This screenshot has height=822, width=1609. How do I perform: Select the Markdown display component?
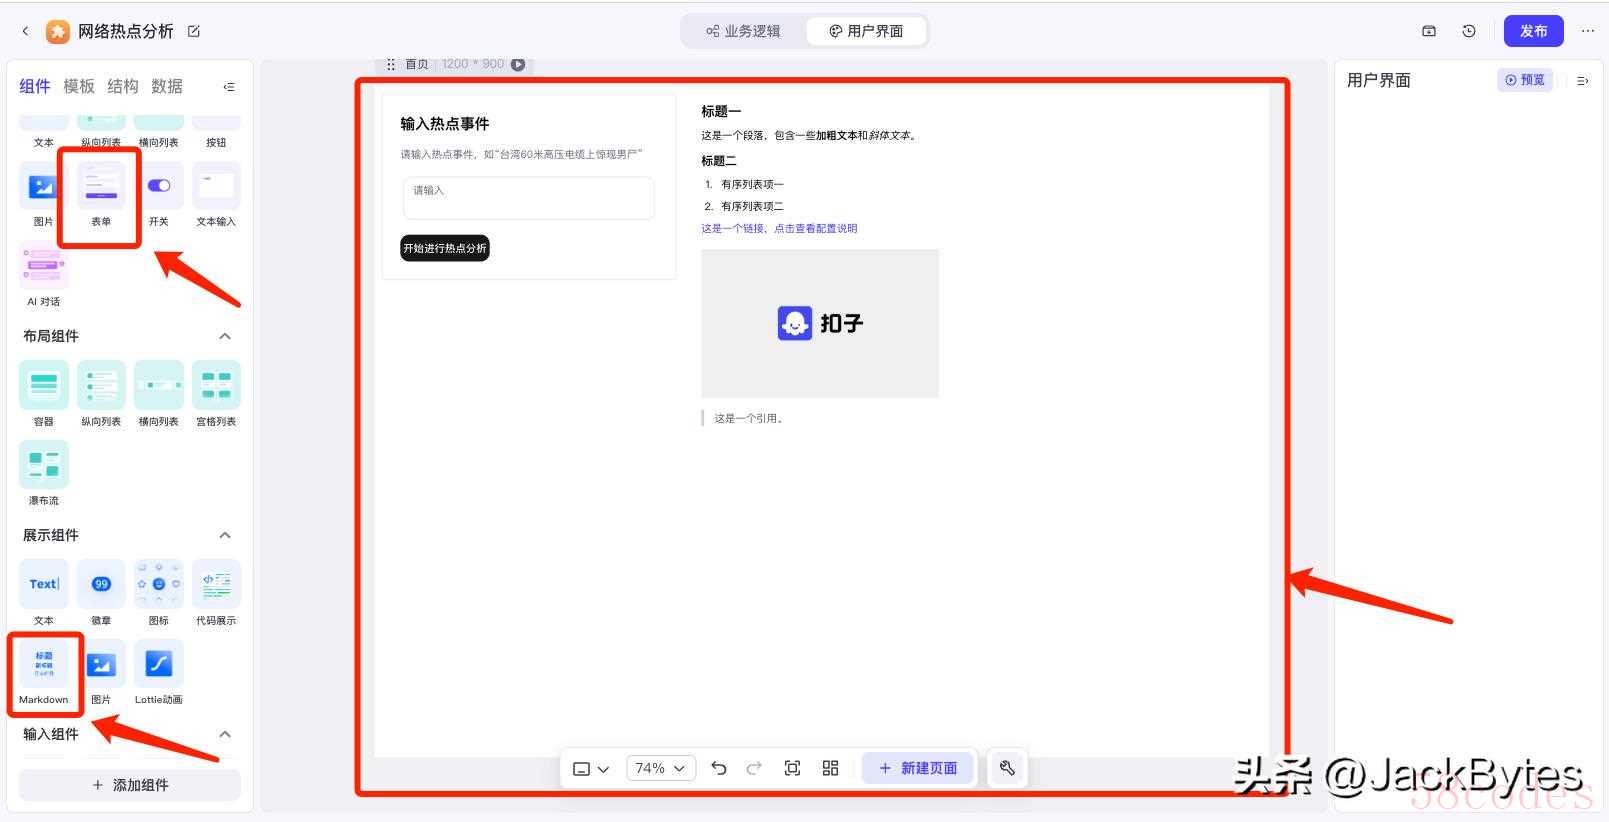point(44,665)
